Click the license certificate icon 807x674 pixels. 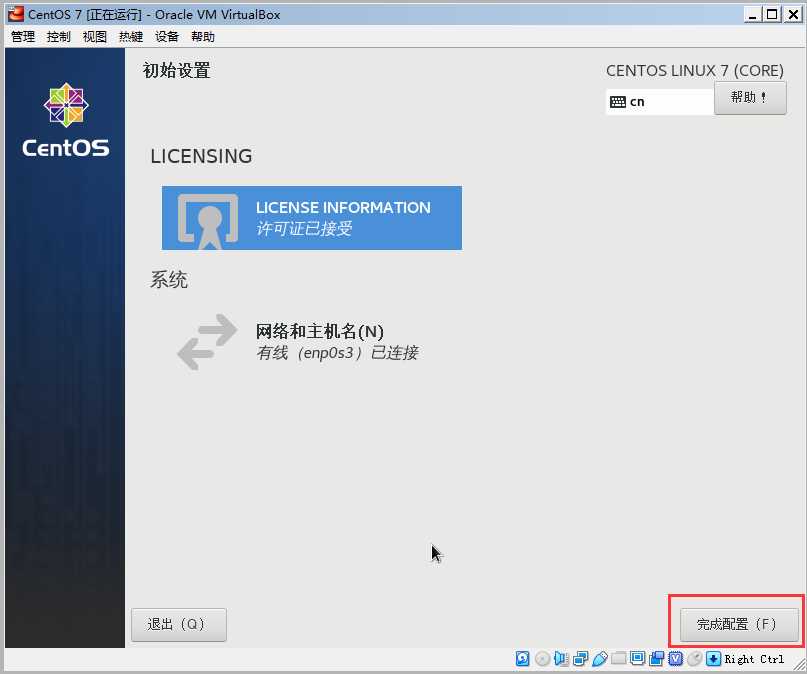[208, 221]
